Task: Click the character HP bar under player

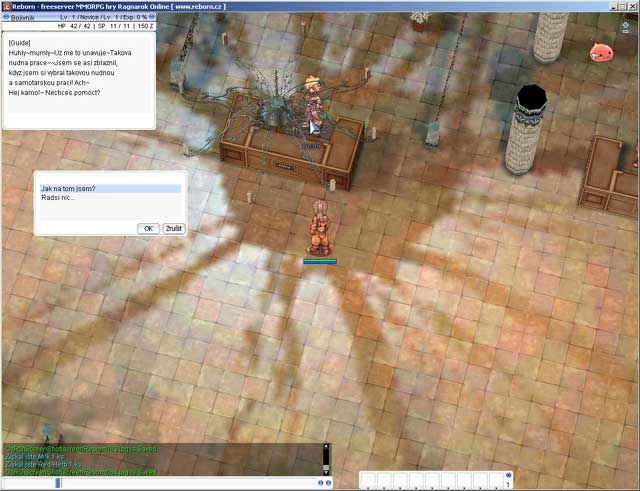Action: point(320,261)
